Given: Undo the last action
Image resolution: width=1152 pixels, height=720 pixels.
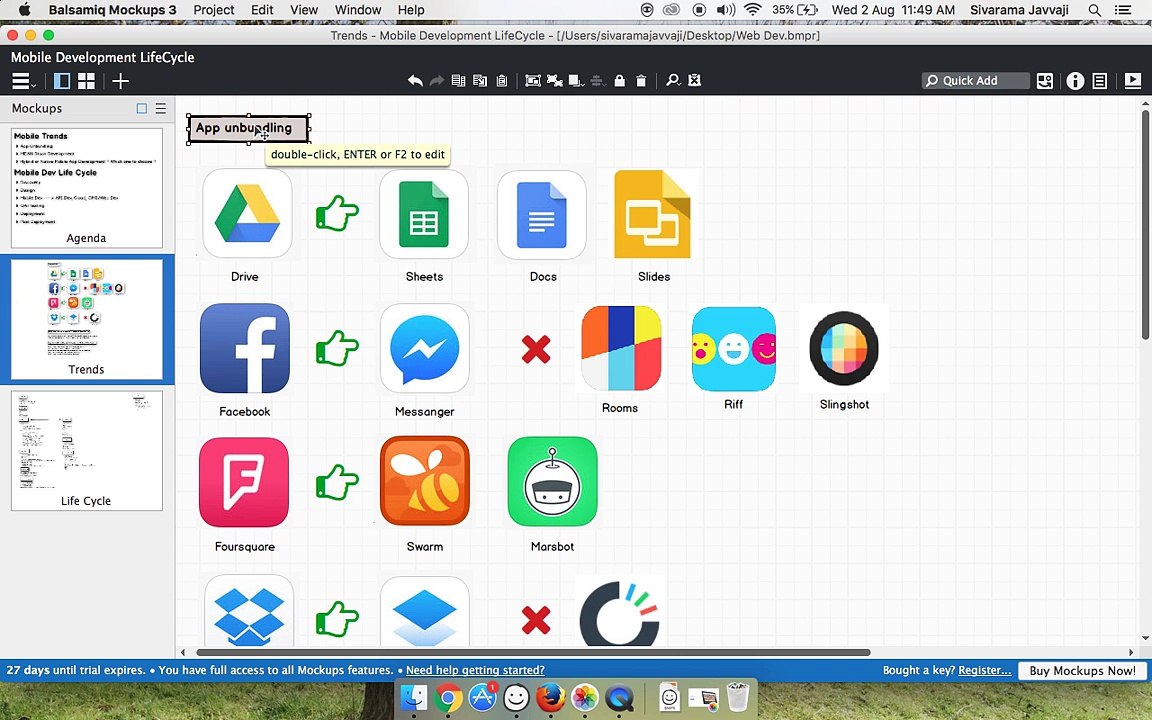Looking at the screenshot, I should pos(415,81).
